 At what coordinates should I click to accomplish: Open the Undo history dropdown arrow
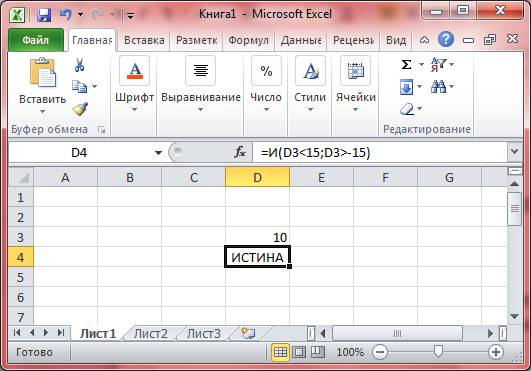(81, 15)
